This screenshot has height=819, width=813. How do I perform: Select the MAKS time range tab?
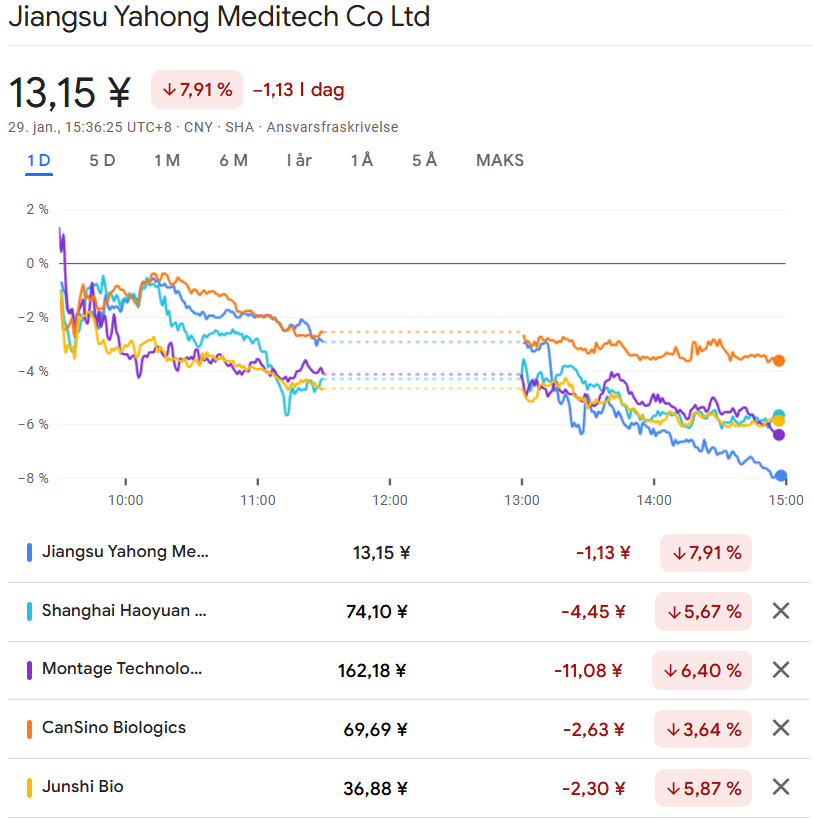(500, 161)
